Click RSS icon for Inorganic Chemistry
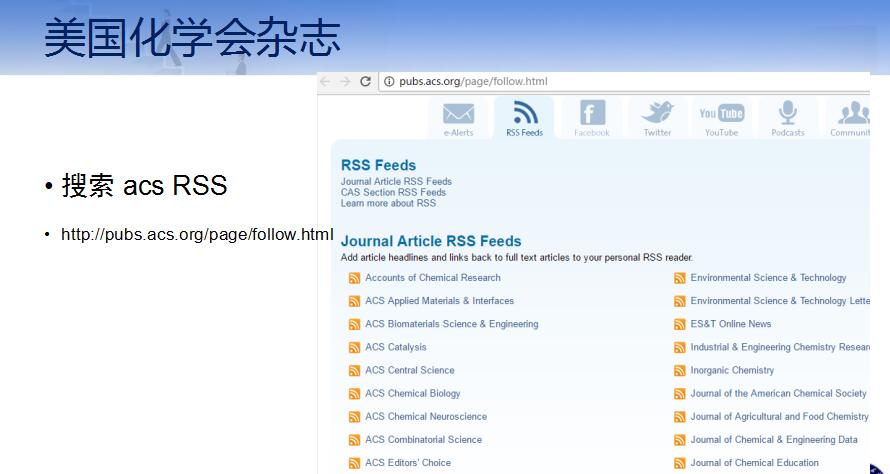The width and height of the screenshot is (890, 474). click(679, 371)
